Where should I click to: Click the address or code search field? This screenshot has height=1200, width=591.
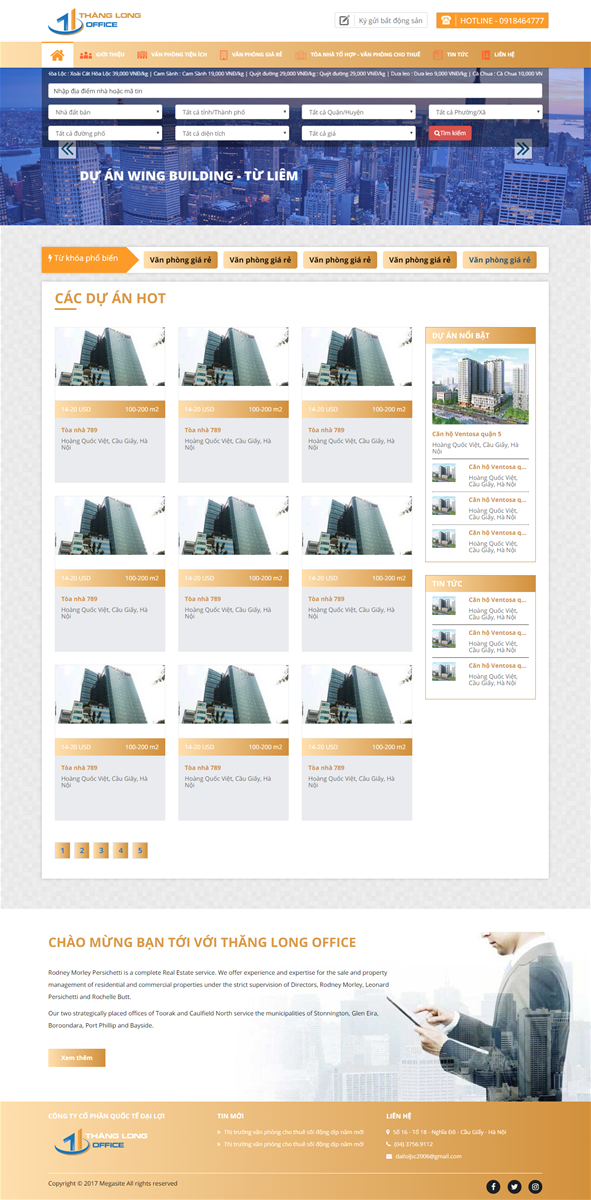coord(295,90)
